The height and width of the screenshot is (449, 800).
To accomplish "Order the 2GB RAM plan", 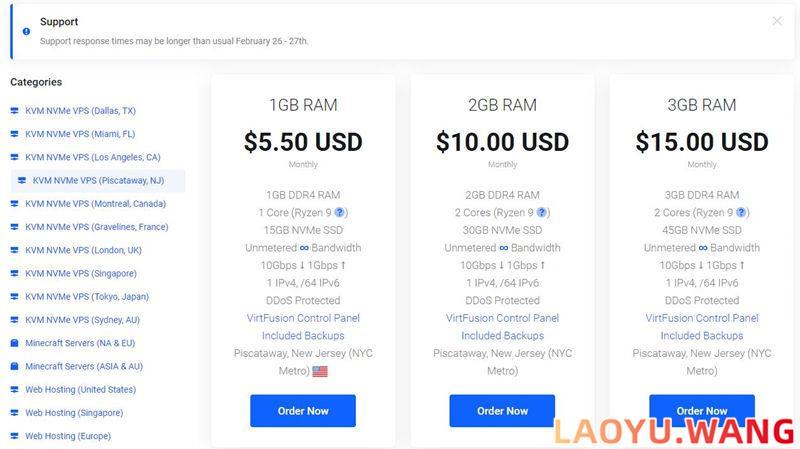I will [502, 411].
